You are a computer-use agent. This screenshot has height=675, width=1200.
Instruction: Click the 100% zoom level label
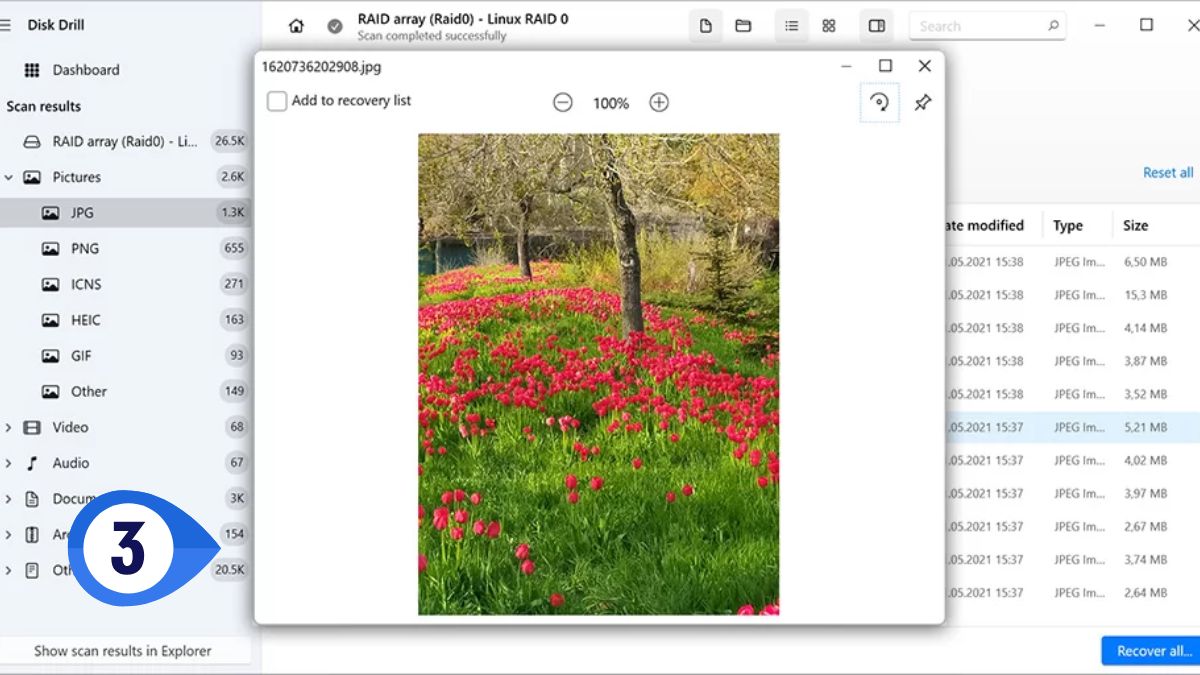pyautogui.click(x=611, y=103)
